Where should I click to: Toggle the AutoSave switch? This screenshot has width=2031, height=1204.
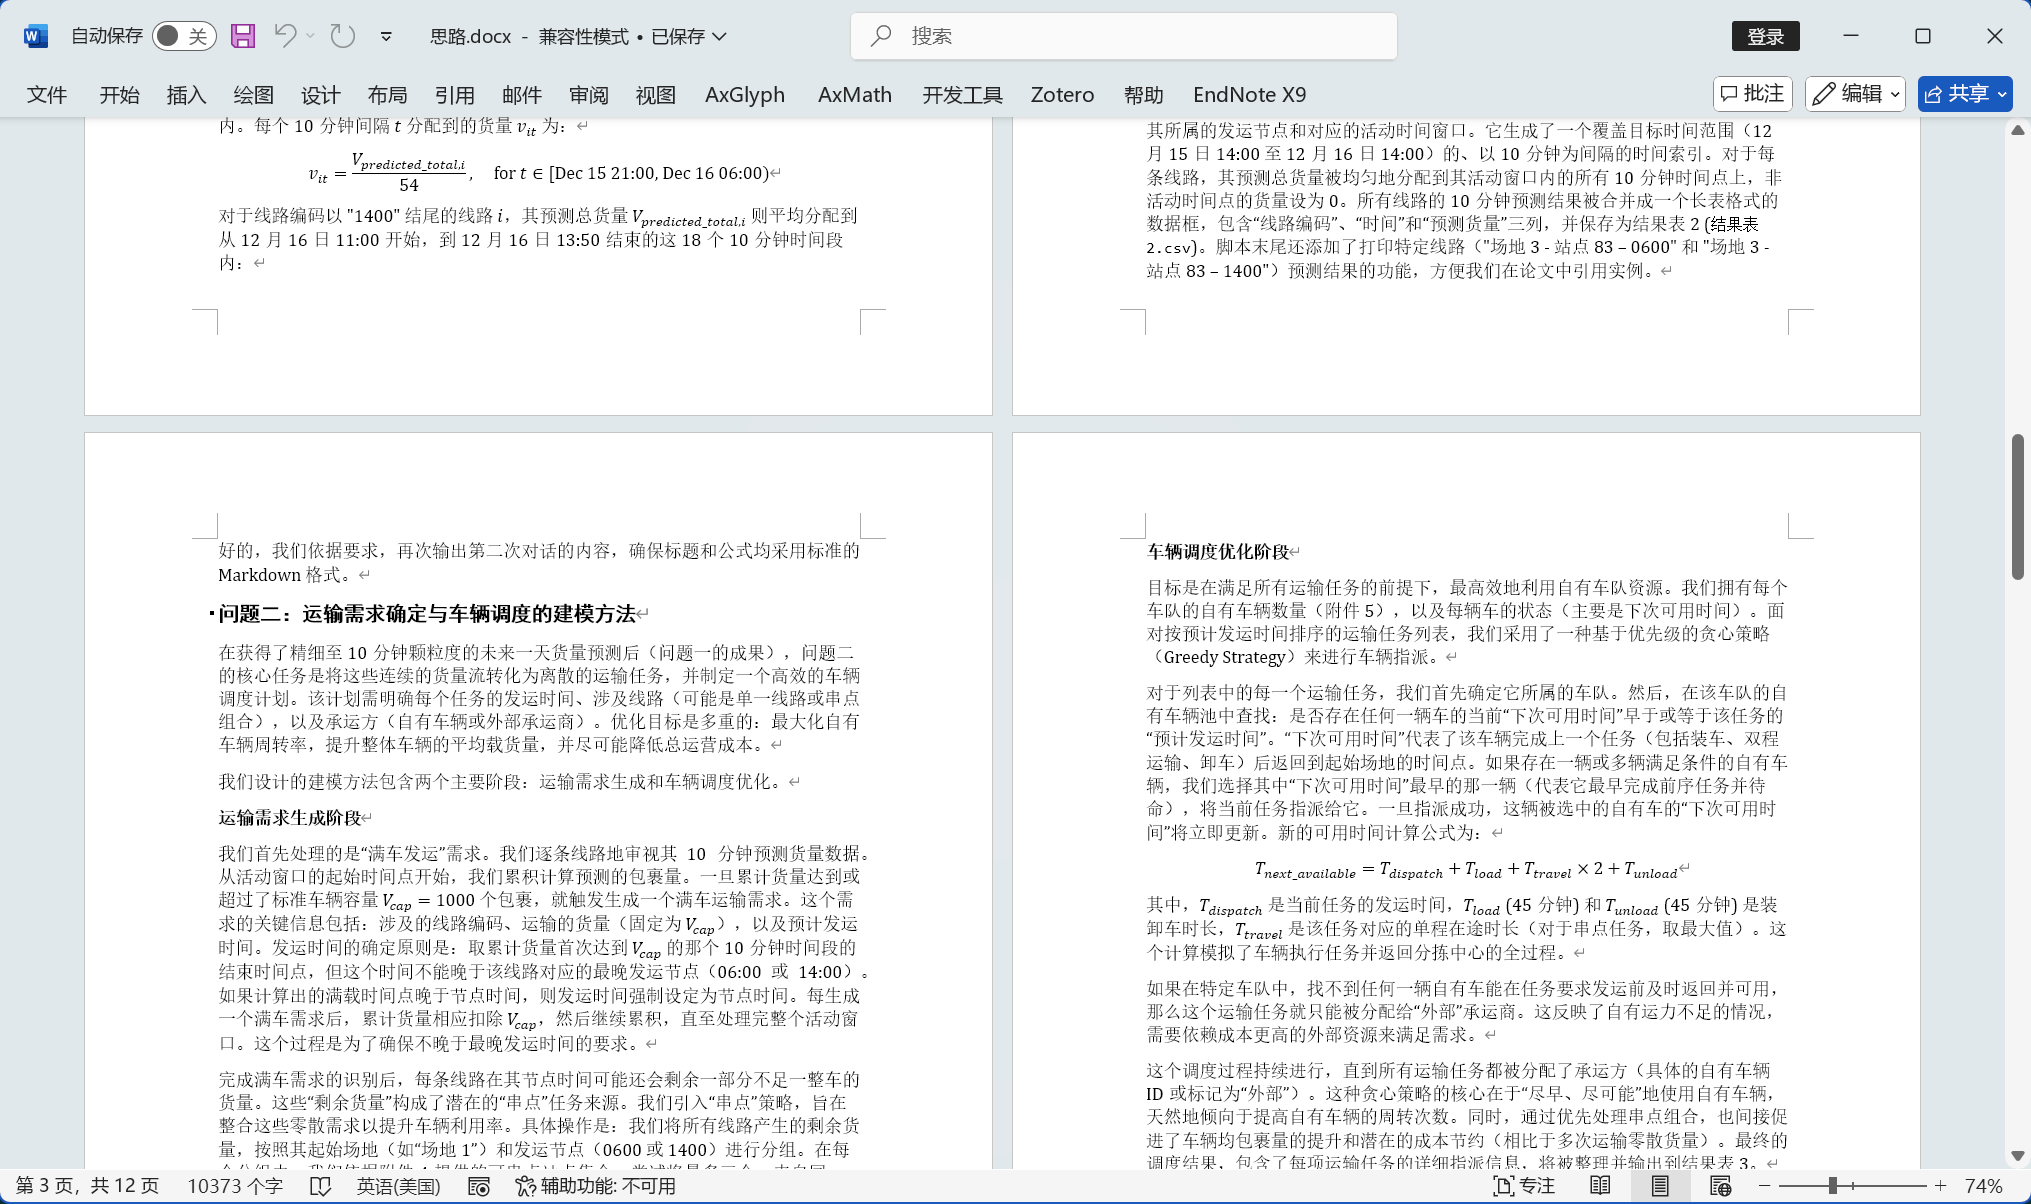coord(184,36)
